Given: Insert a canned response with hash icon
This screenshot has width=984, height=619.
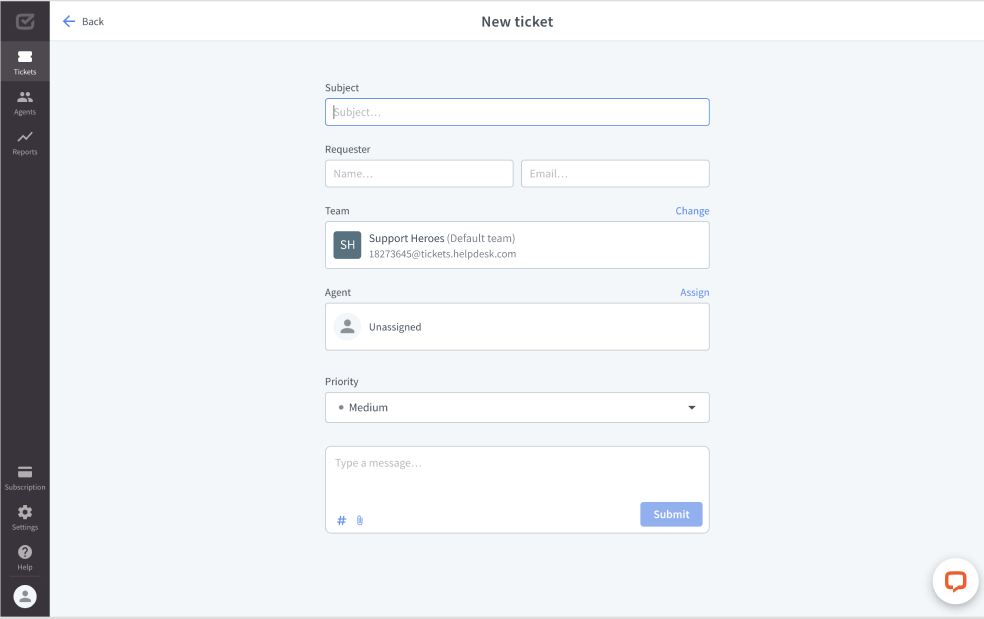Looking at the screenshot, I should pos(341,520).
